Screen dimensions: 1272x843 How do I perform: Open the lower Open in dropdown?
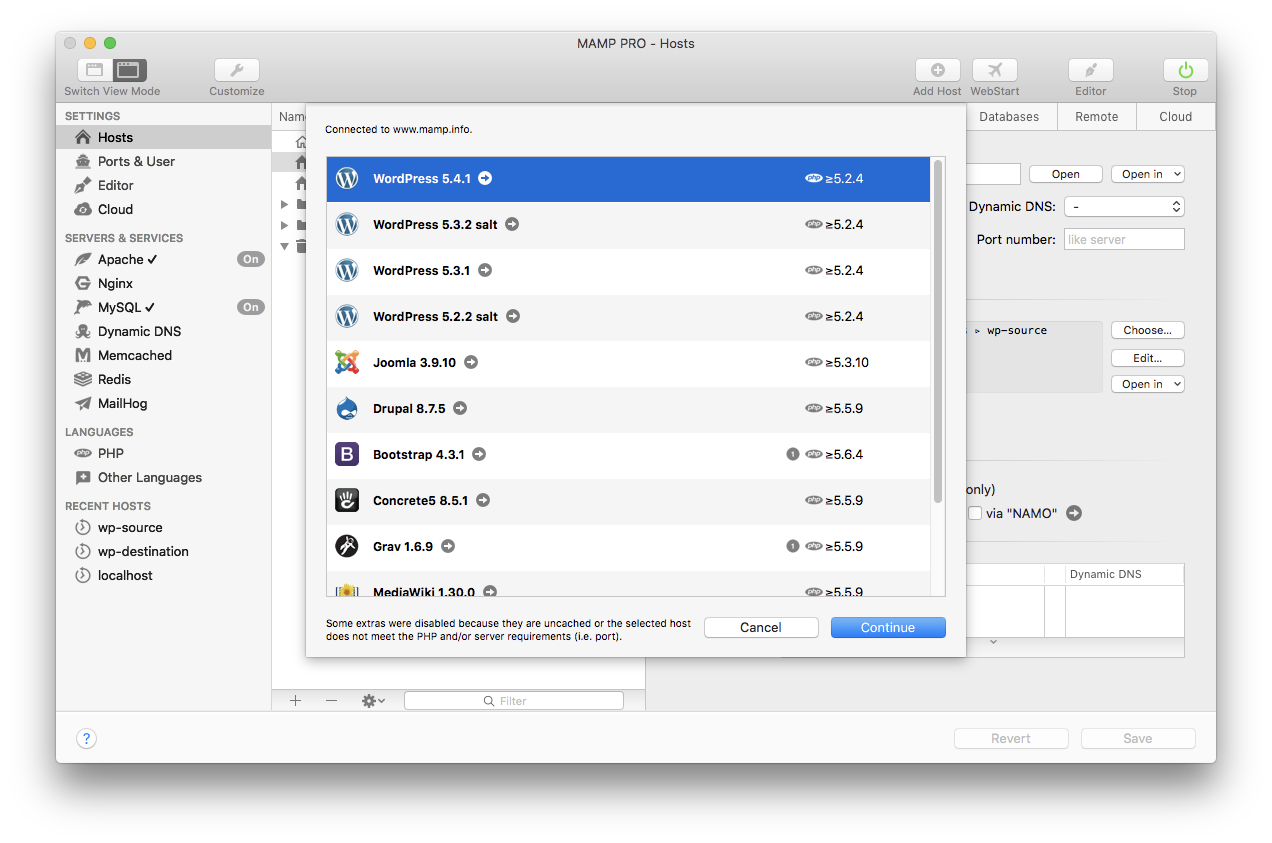1148,384
